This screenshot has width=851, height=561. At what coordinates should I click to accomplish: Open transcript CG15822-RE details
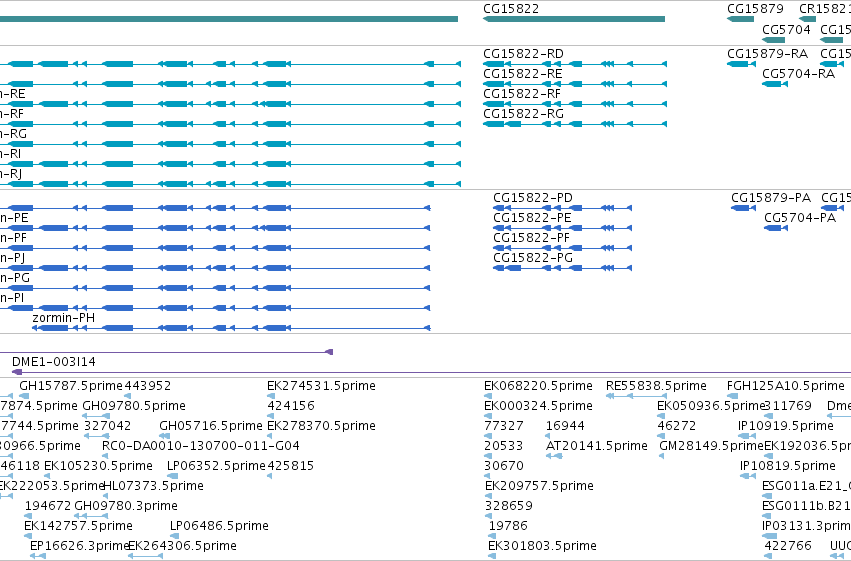pos(522,74)
